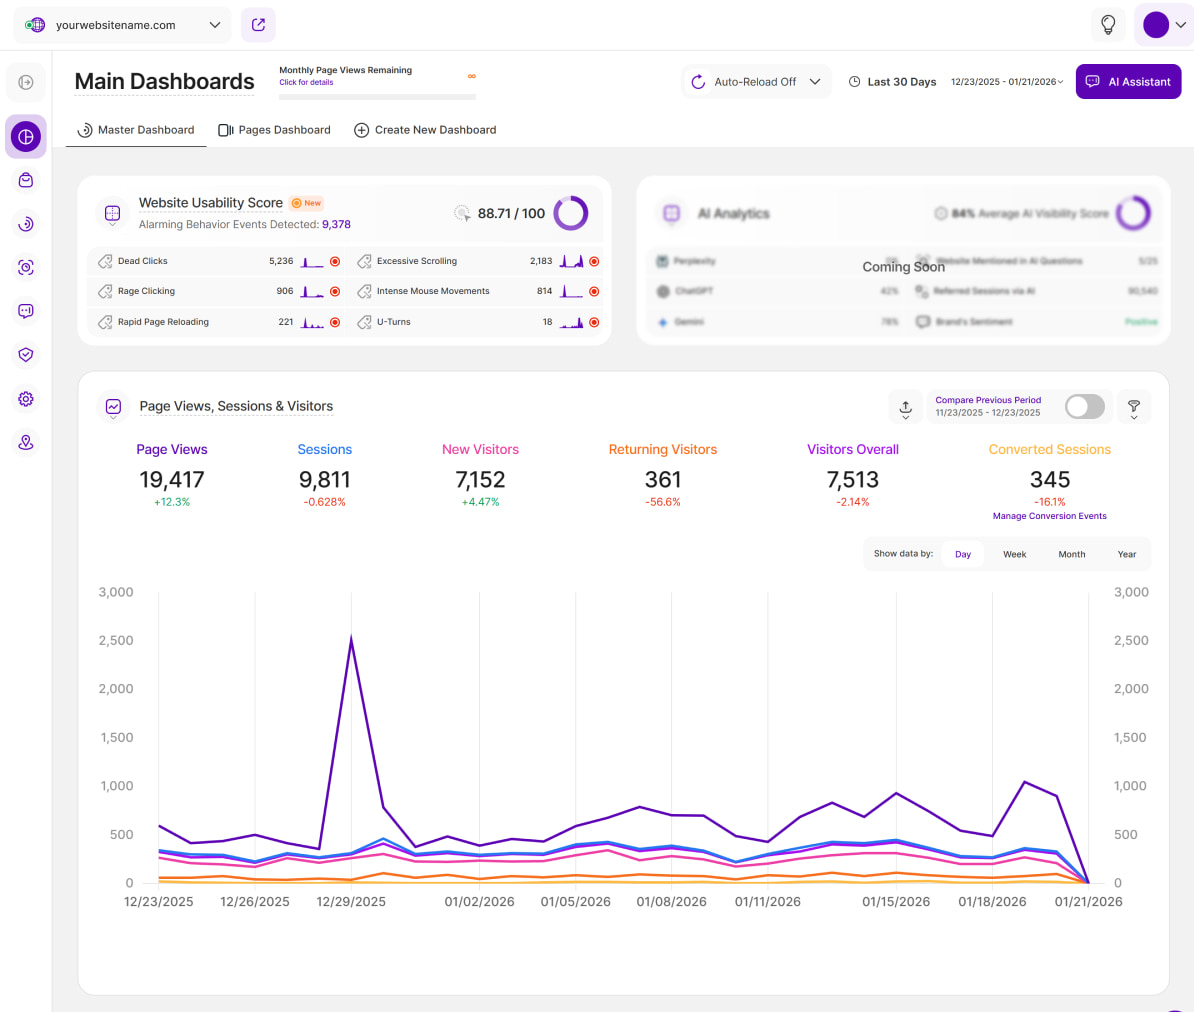Click the export chart upload icon

(905, 407)
